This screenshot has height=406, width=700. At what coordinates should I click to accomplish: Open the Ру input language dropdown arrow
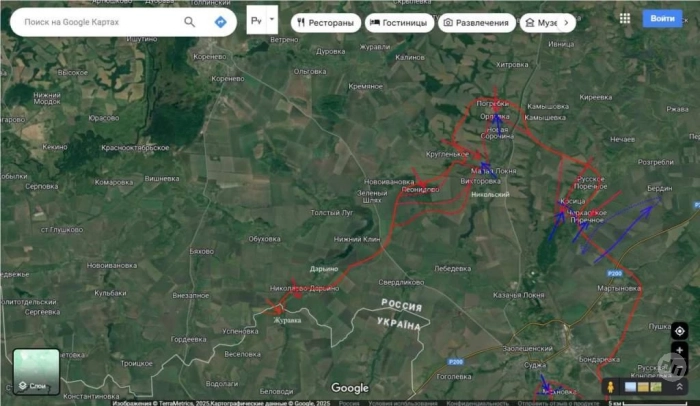pos(271,19)
